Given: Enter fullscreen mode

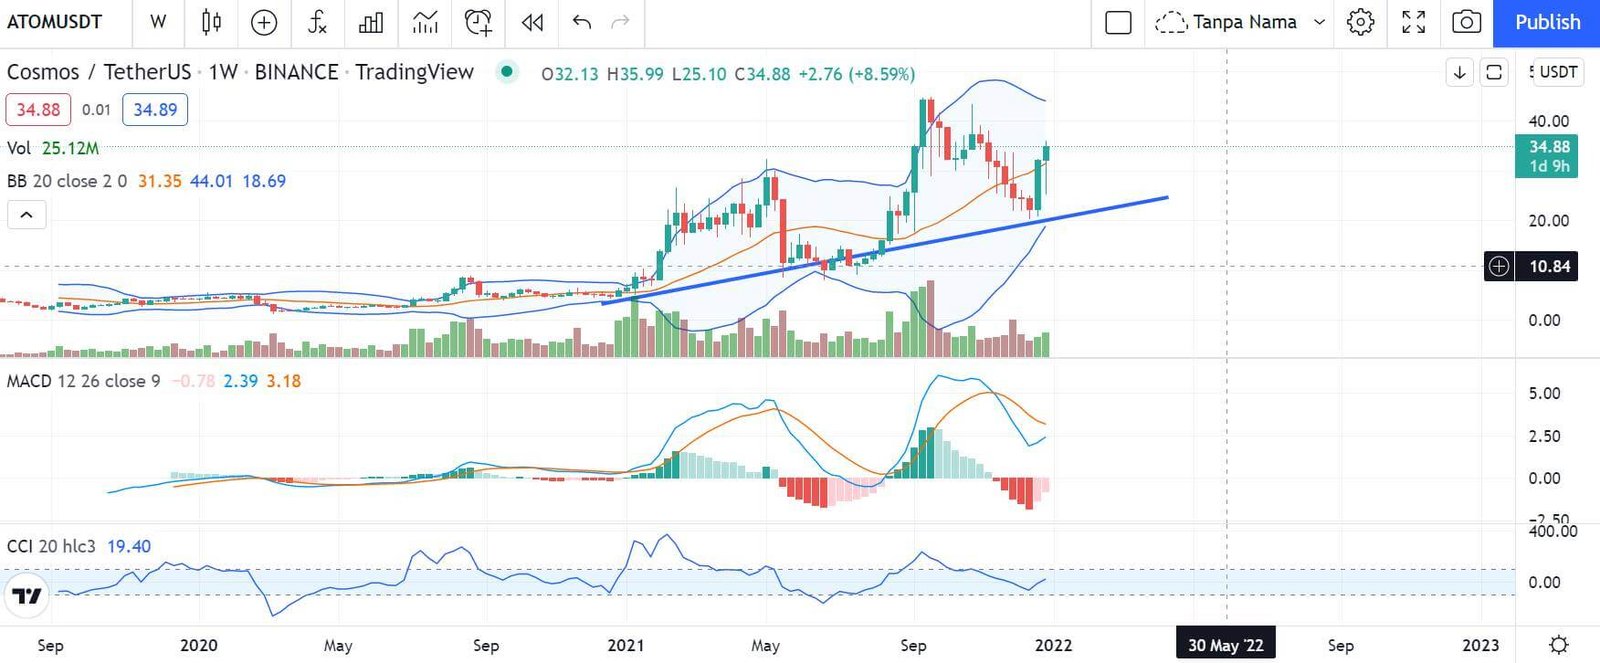Looking at the screenshot, I should [x=1413, y=22].
